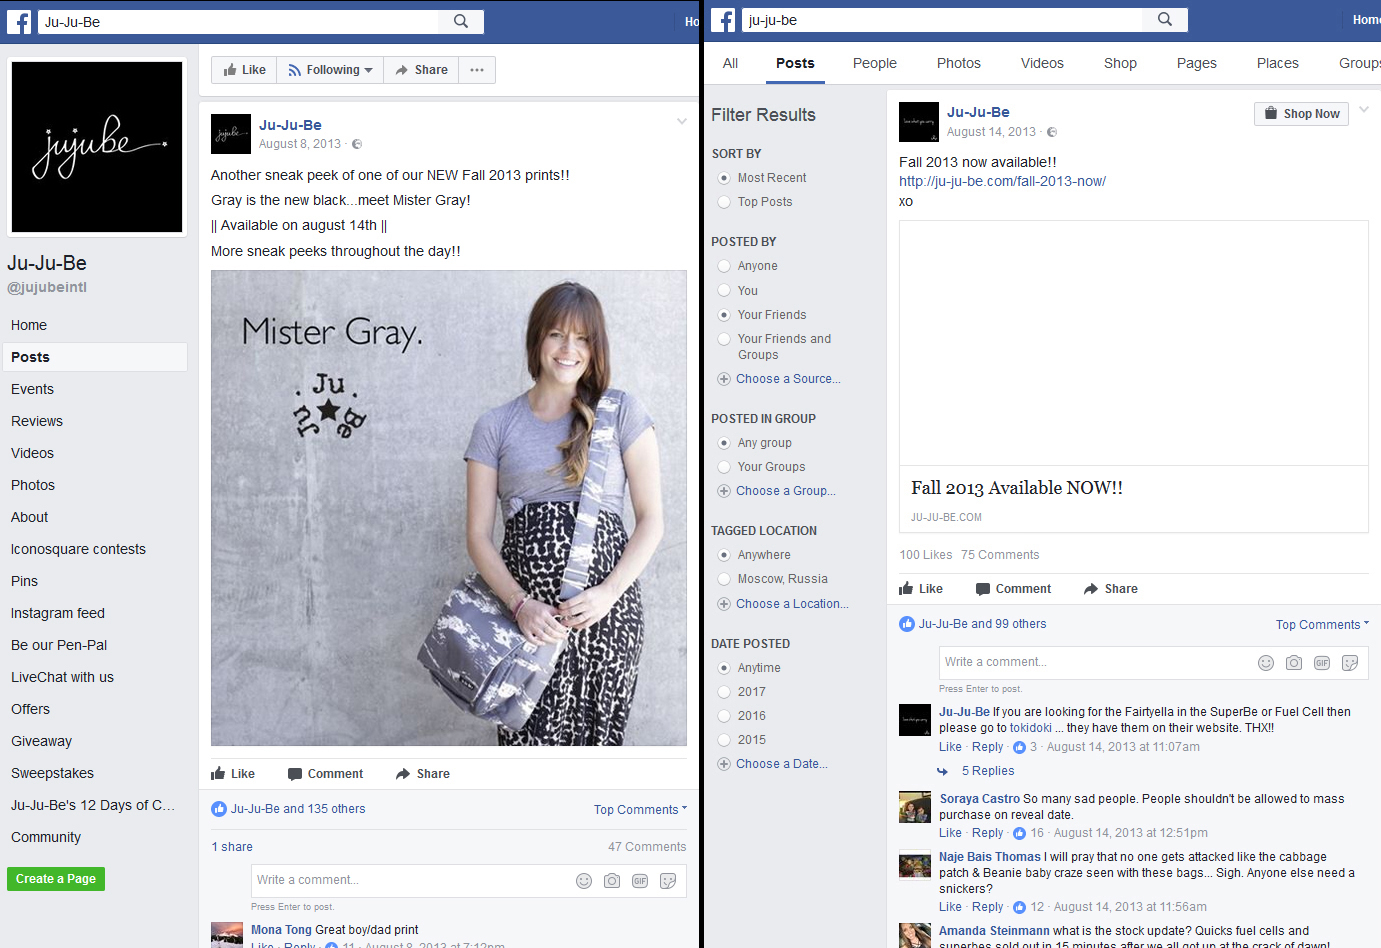
Task: Click the sticker icon in the right comment box
Action: pyautogui.click(x=1350, y=663)
